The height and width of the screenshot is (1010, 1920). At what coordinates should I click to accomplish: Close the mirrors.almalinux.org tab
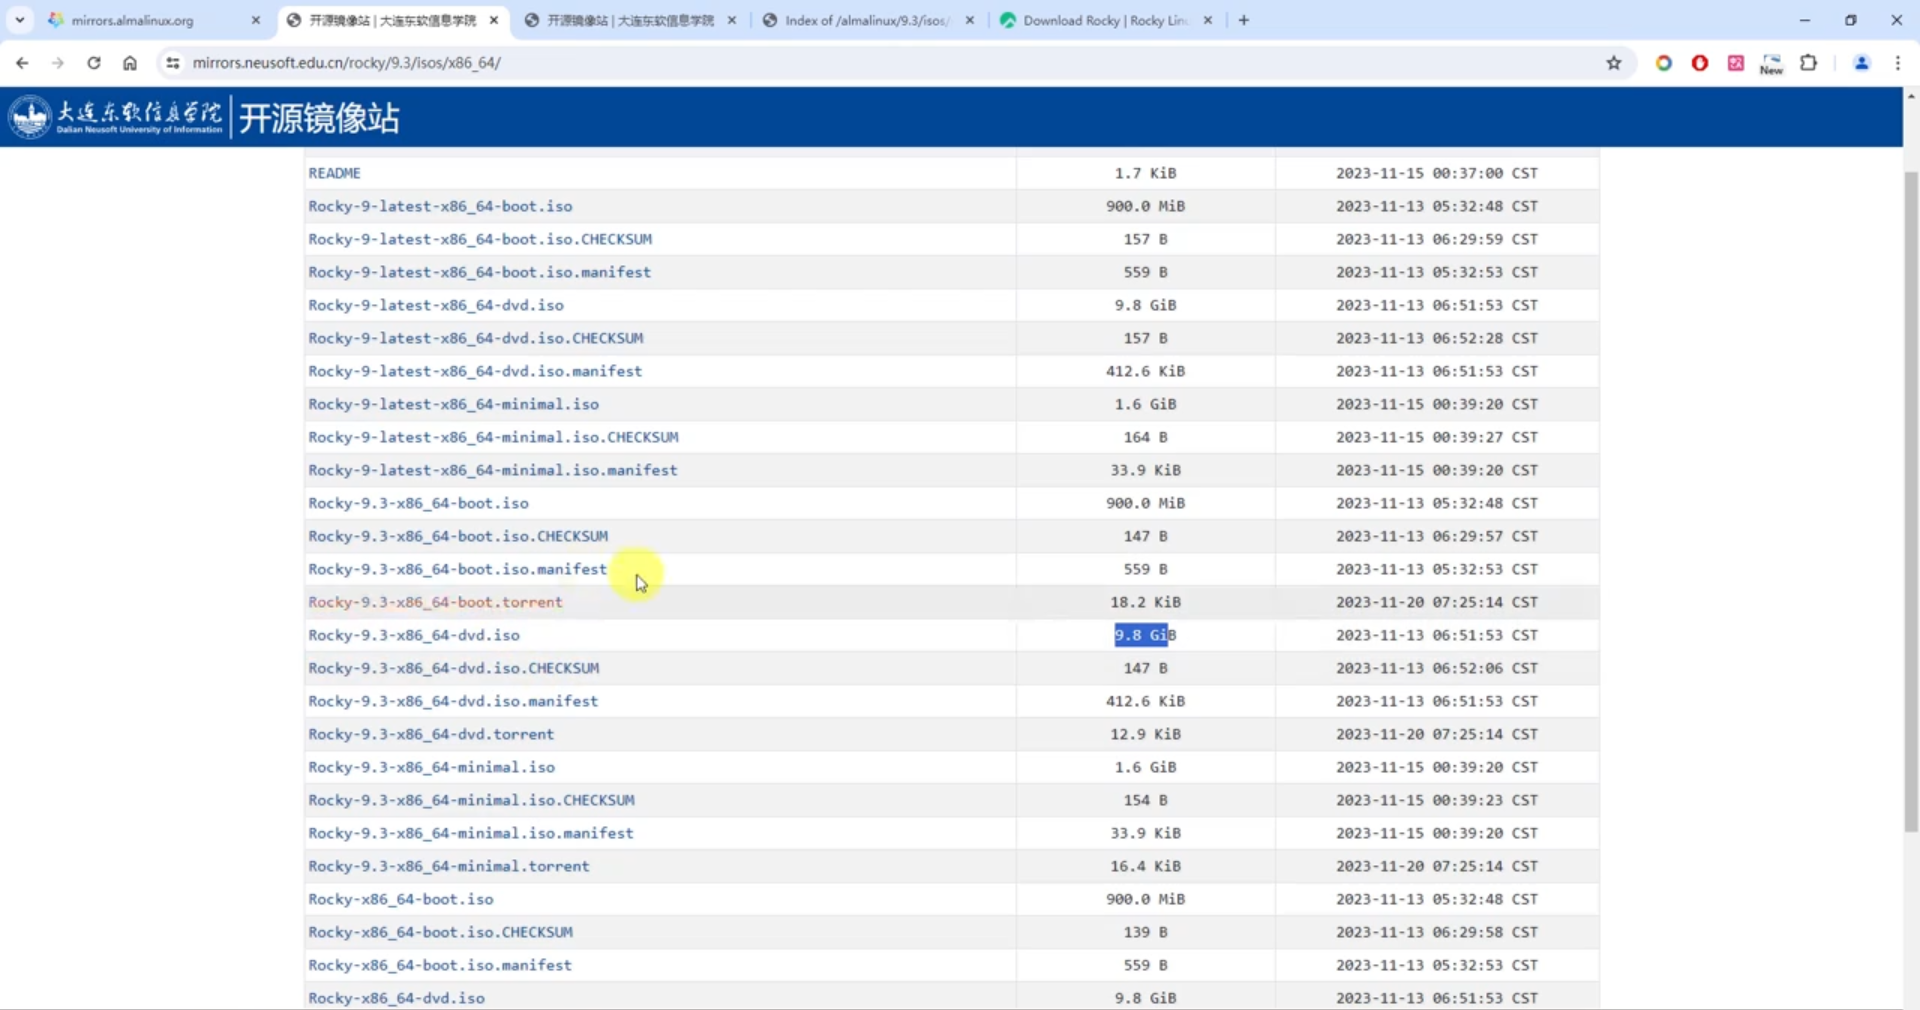tap(256, 20)
